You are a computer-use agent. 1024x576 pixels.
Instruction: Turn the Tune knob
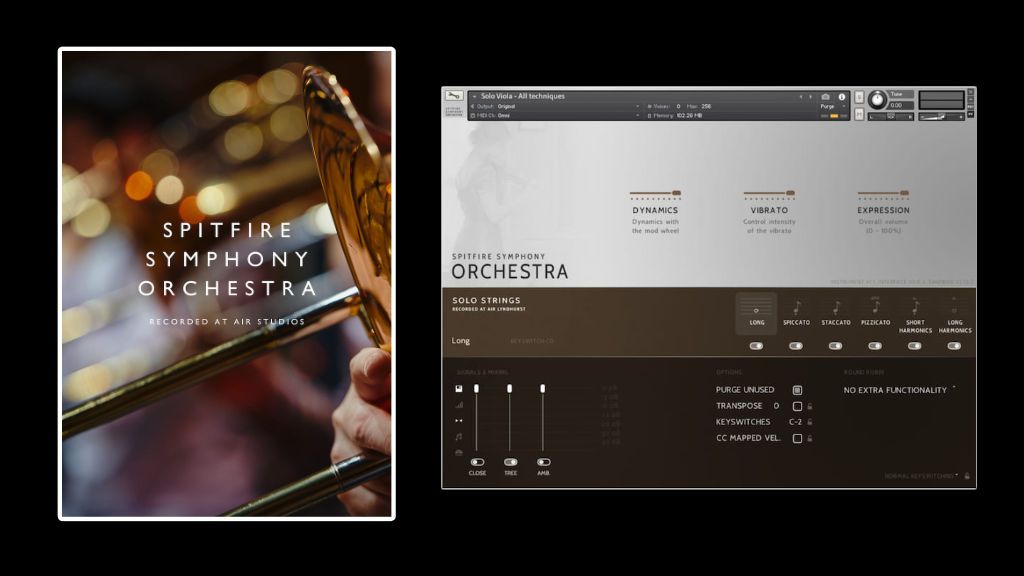coord(878,100)
